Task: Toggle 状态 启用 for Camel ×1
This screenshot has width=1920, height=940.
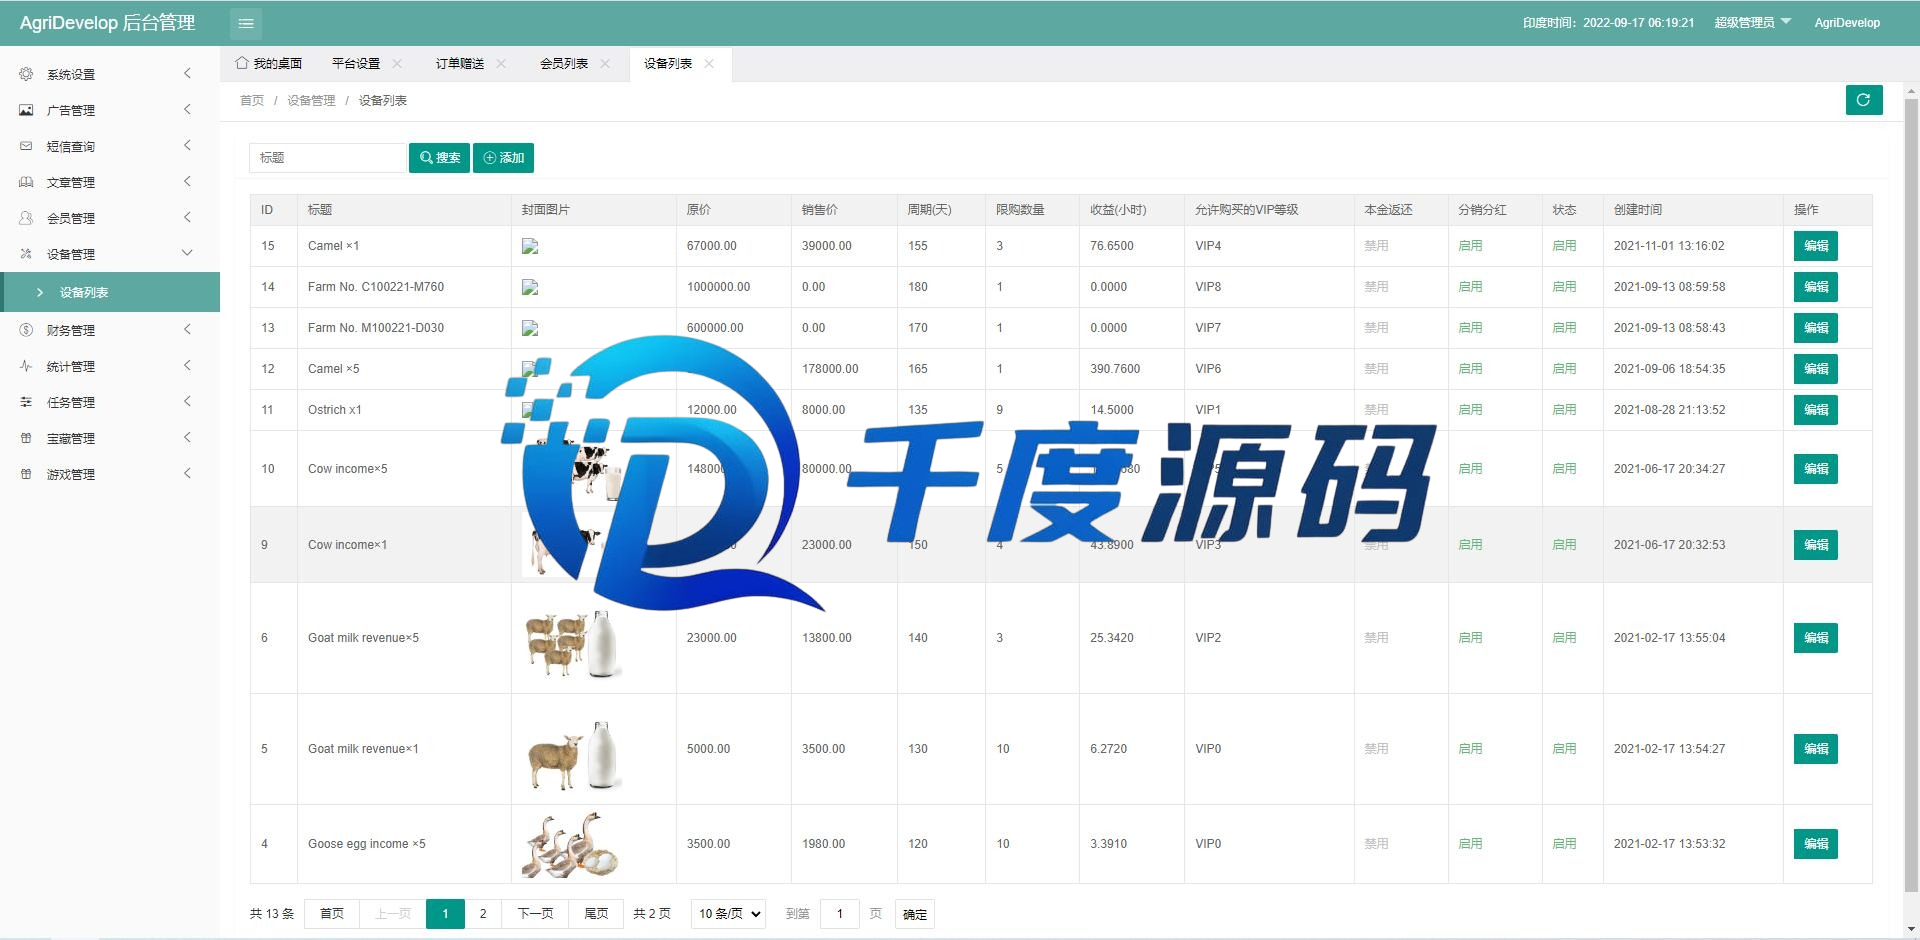Action: coord(1564,246)
